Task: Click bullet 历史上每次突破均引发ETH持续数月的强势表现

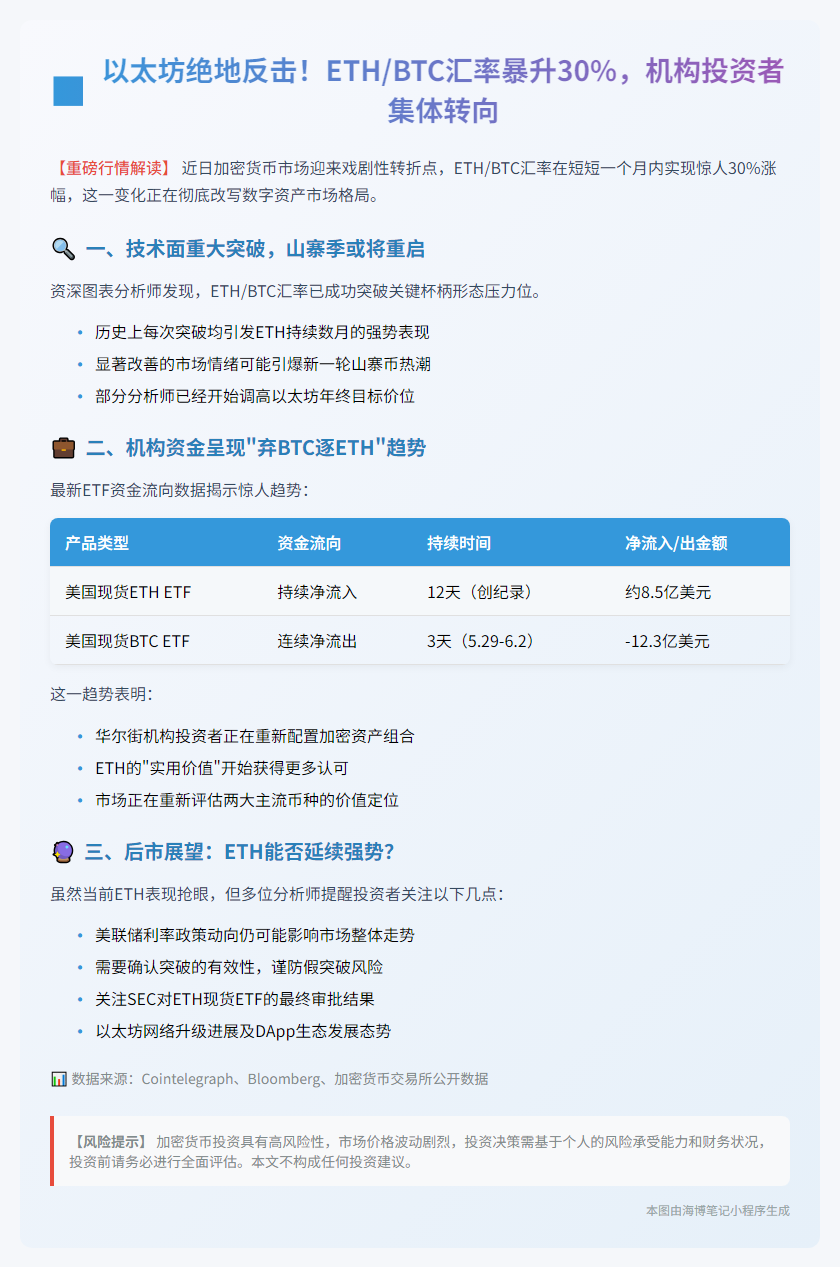Action: pos(262,332)
